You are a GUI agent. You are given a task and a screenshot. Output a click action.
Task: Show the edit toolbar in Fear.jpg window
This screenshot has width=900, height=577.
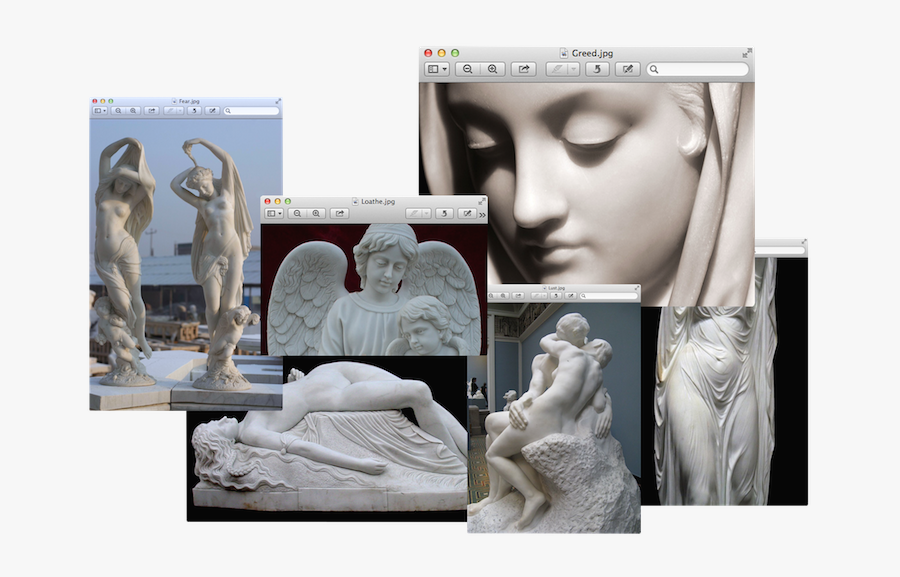(212, 111)
